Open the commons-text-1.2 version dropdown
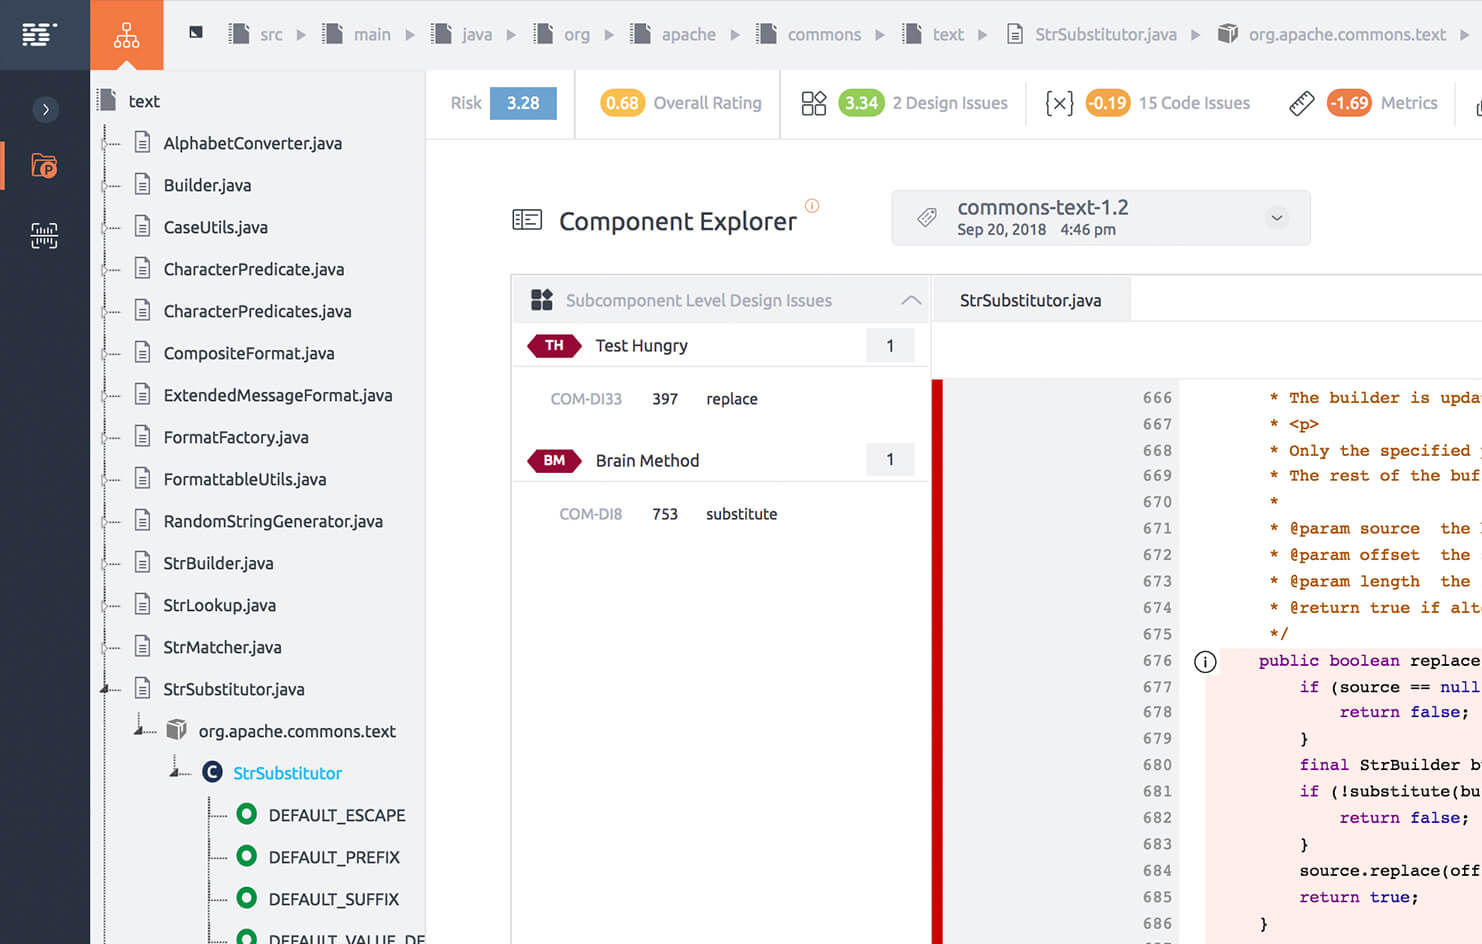 click(x=1276, y=218)
